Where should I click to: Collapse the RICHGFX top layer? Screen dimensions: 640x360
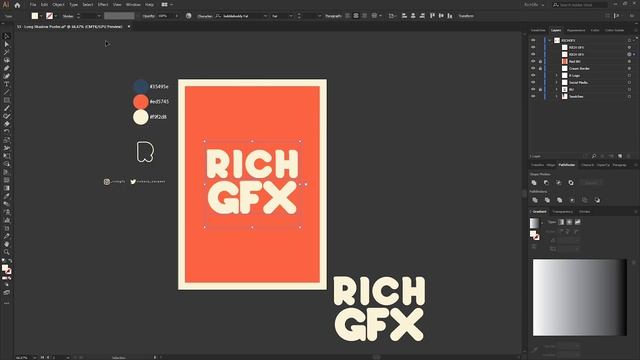550,40
